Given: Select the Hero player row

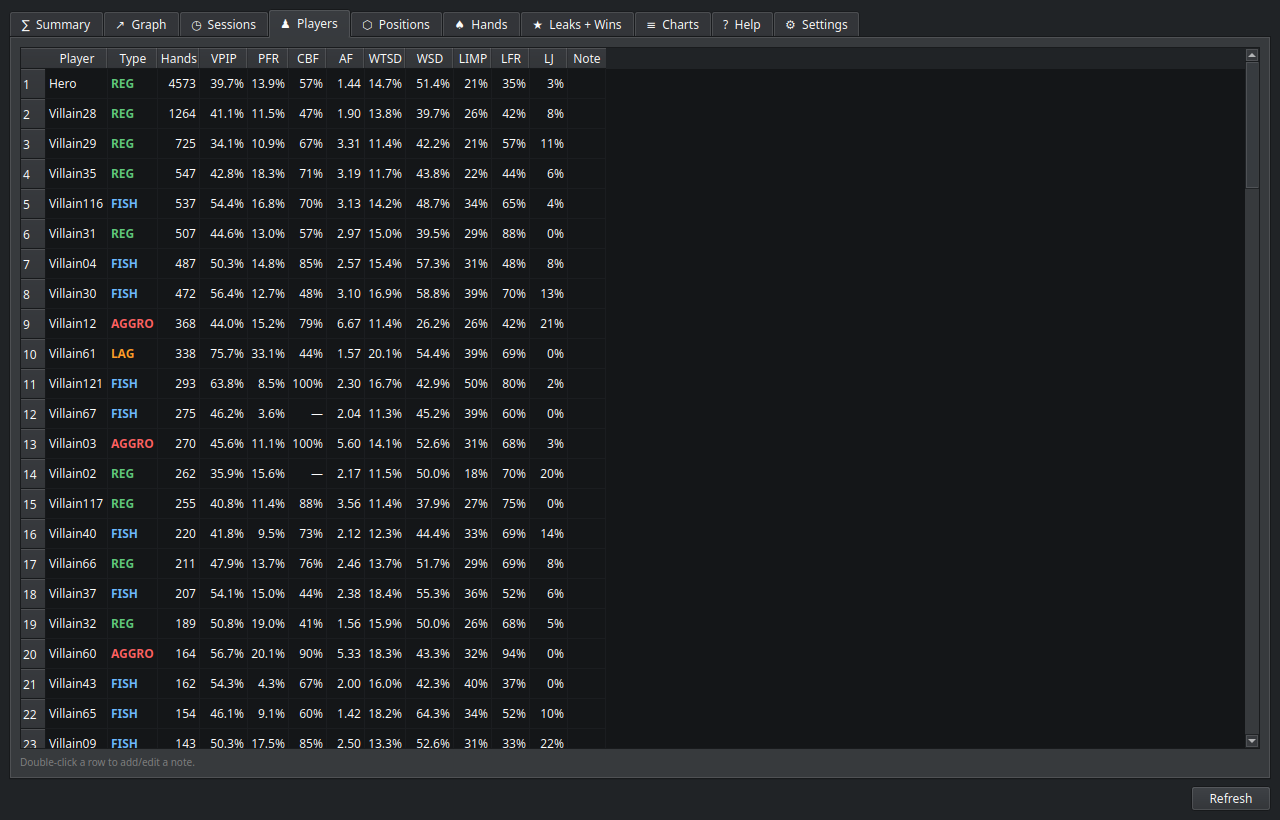Looking at the screenshot, I should (313, 84).
